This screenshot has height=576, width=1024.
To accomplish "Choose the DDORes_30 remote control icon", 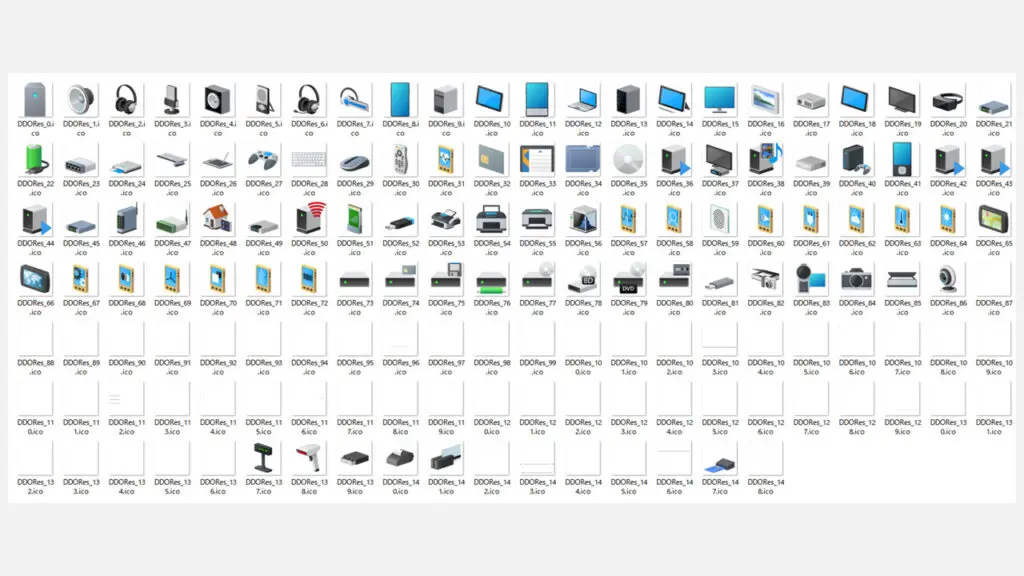I will pos(400,160).
